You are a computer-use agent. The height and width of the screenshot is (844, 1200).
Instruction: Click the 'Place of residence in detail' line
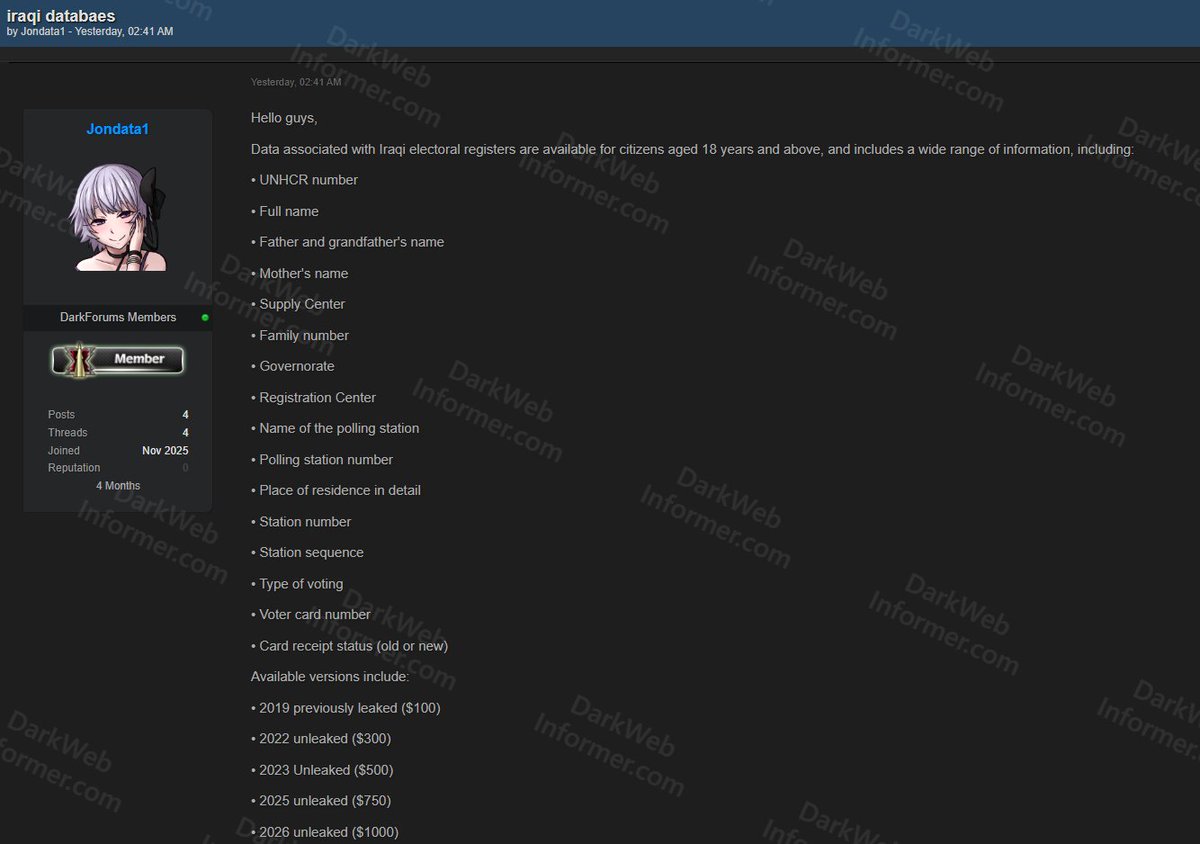coord(336,490)
